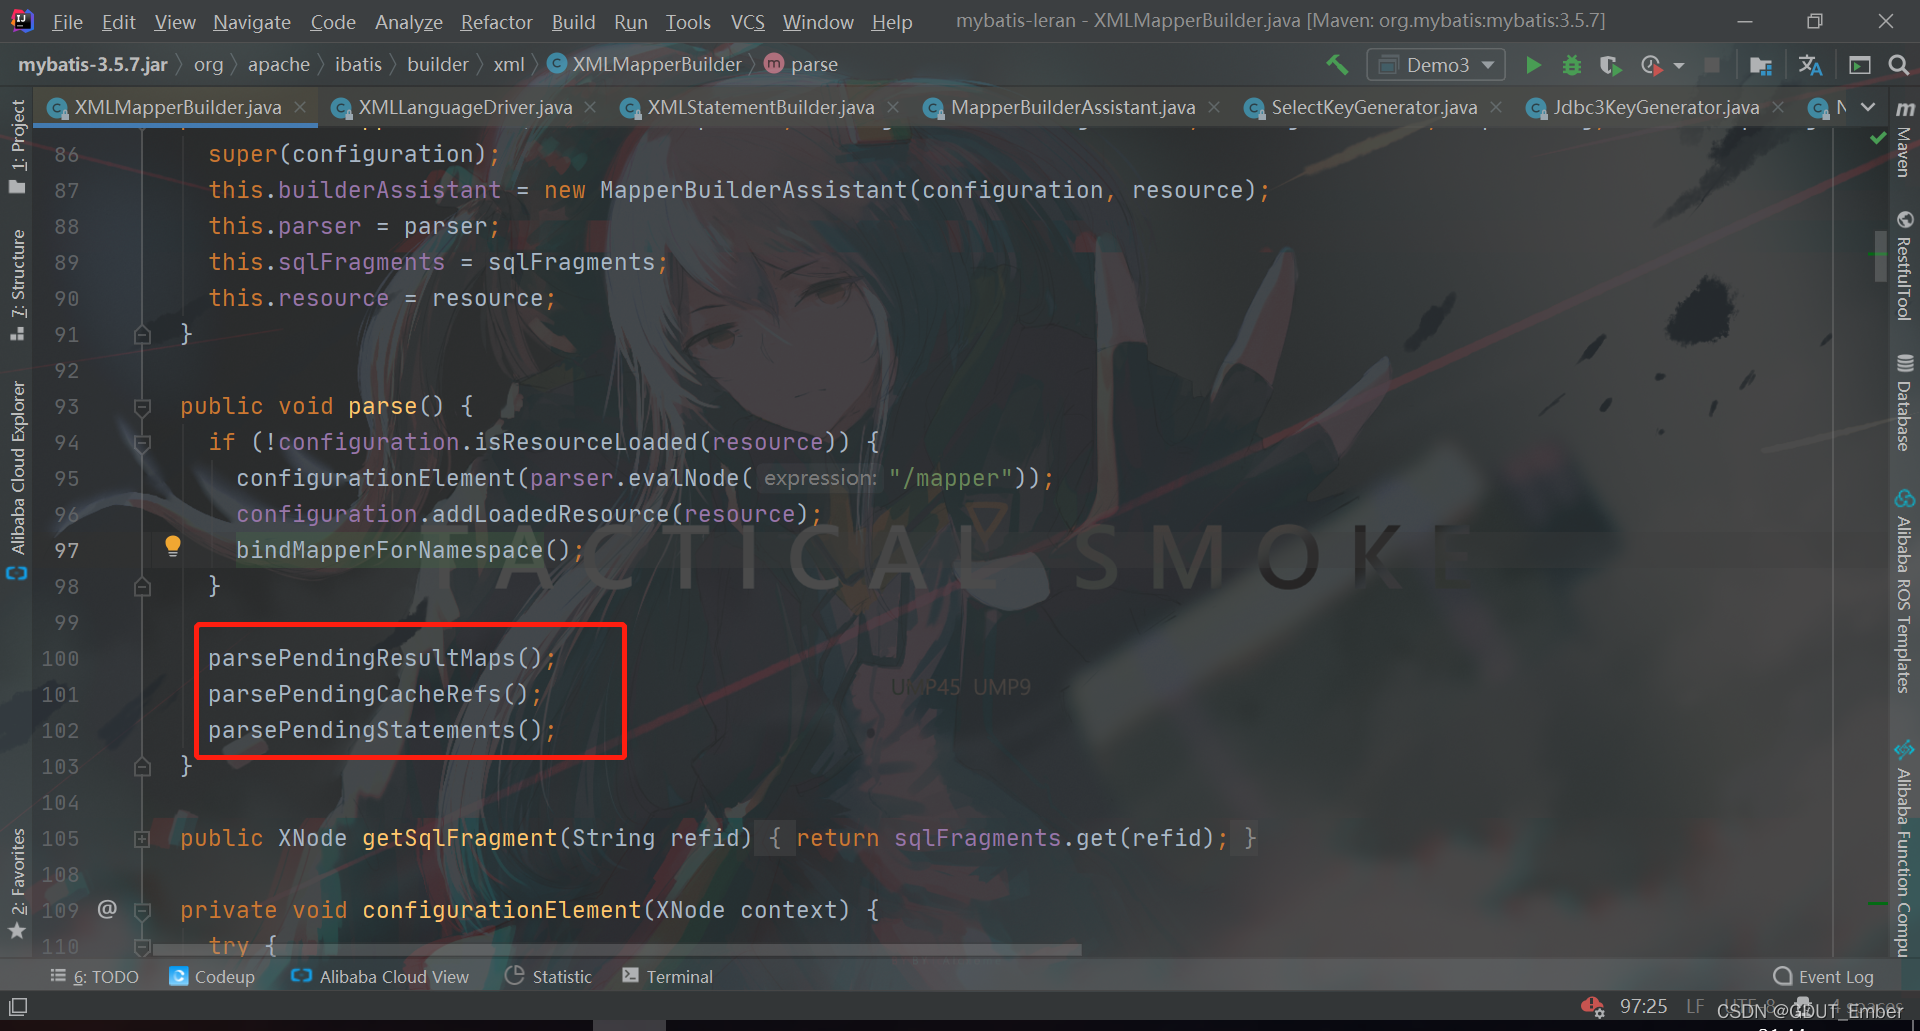The height and width of the screenshot is (1031, 1920).
Task: Toggle the Maven tool window
Action: 1904,140
